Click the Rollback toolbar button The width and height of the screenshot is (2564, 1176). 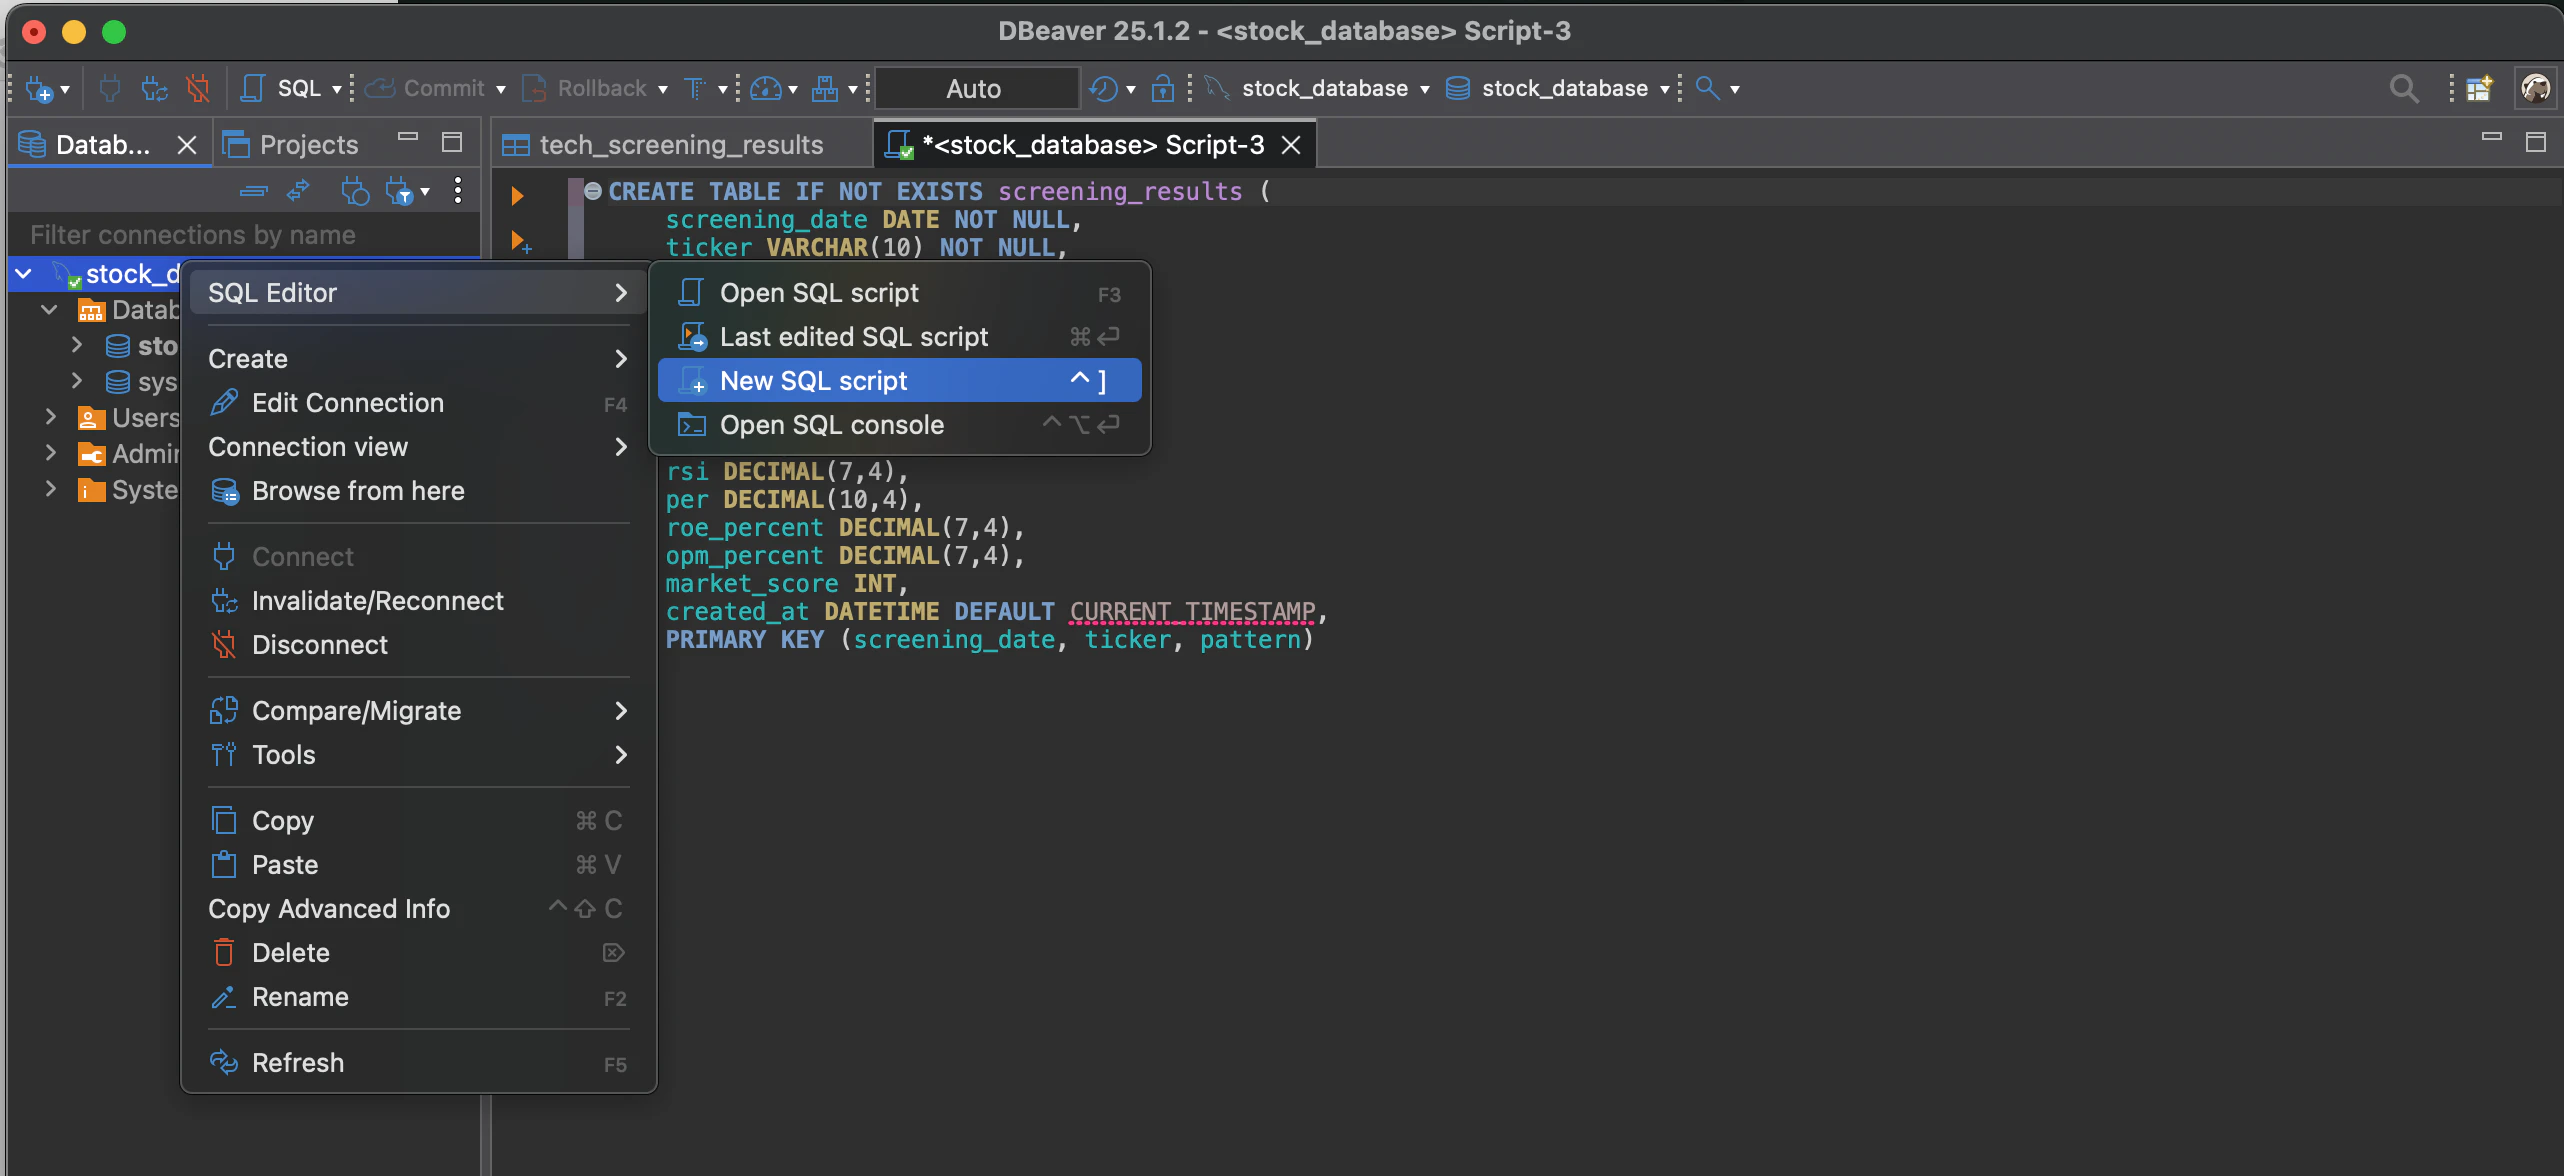point(585,89)
